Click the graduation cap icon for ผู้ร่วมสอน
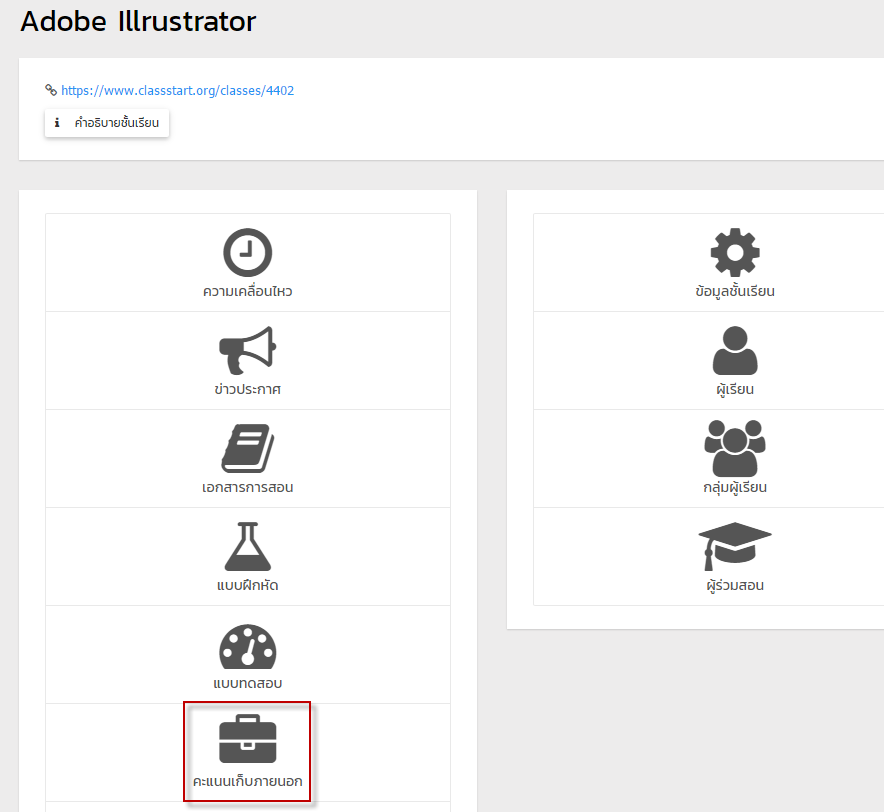 [735, 546]
